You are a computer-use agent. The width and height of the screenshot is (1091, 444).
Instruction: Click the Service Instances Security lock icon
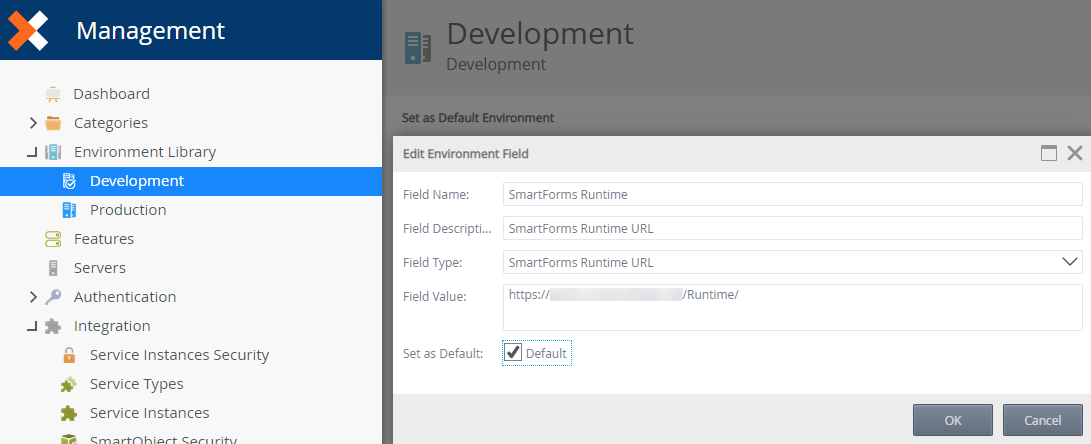pyautogui.click(x=69, y=355)
